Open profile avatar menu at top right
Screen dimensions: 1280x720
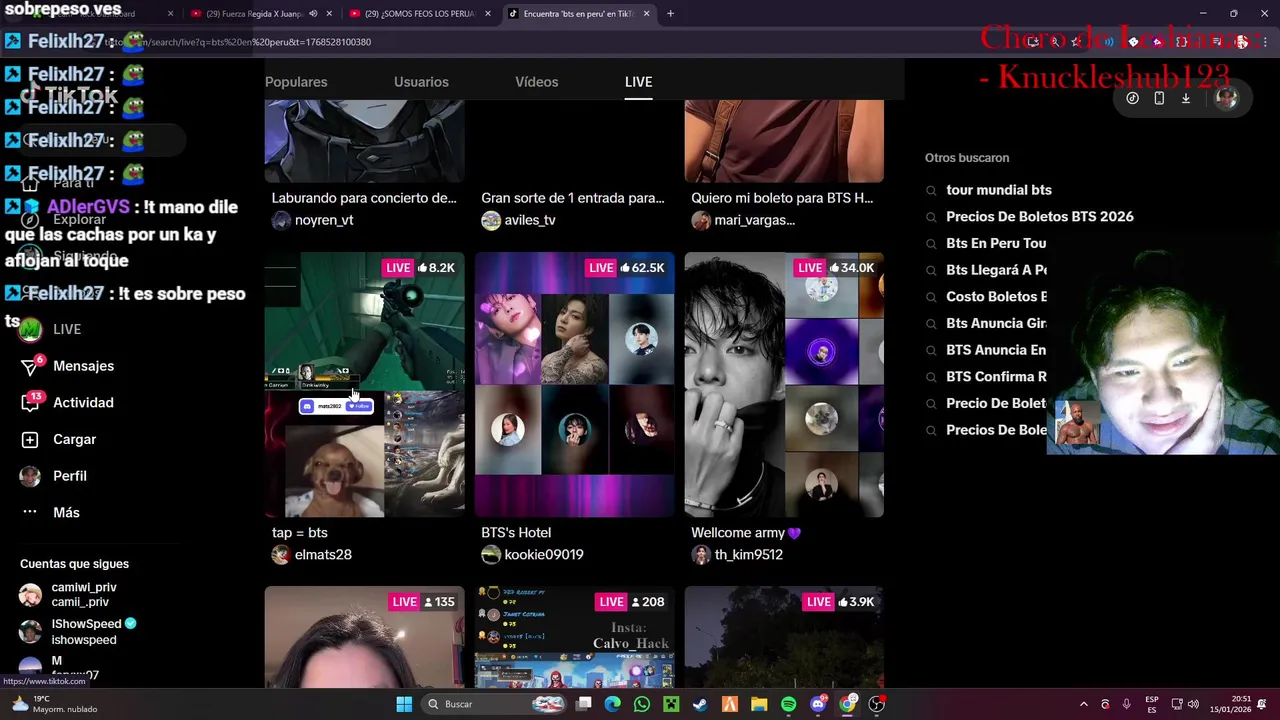[x=1227, y=98]
